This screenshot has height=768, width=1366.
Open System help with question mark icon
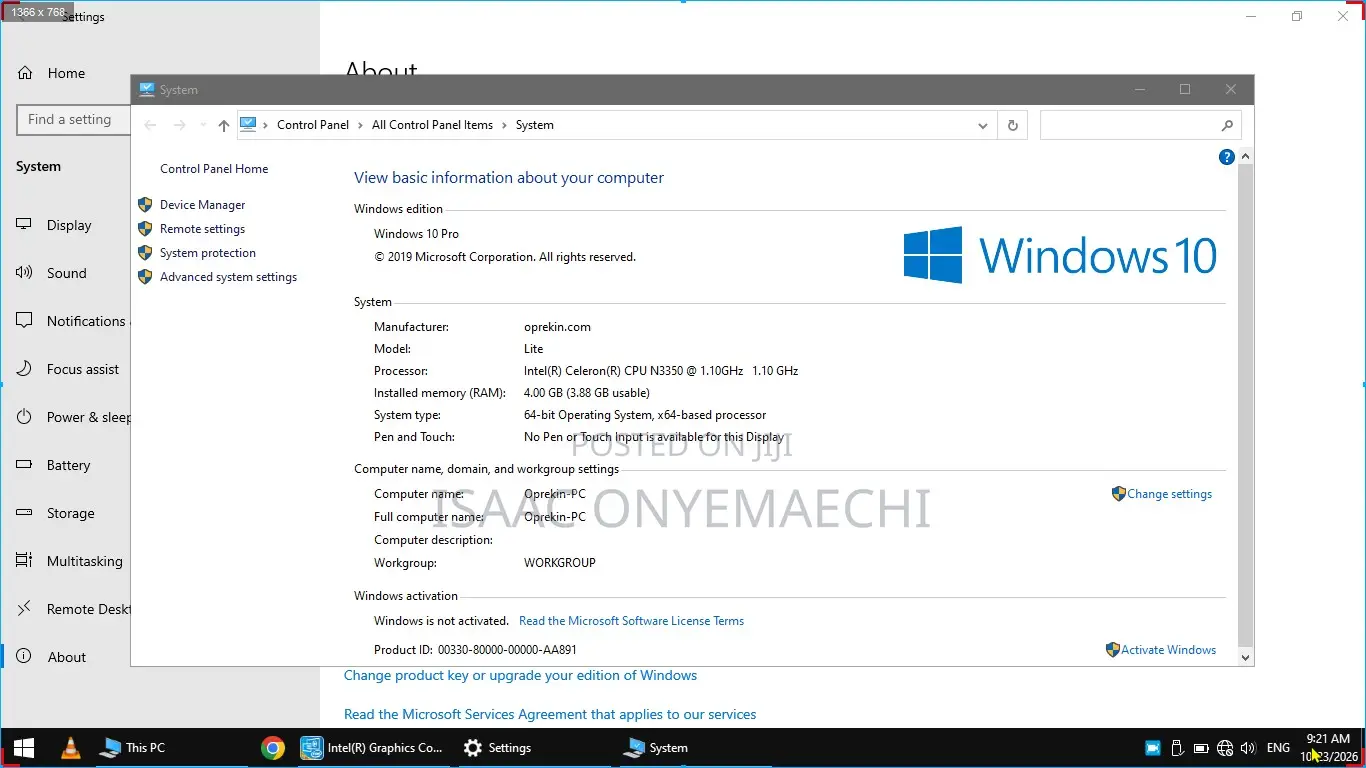(1227, 157)
